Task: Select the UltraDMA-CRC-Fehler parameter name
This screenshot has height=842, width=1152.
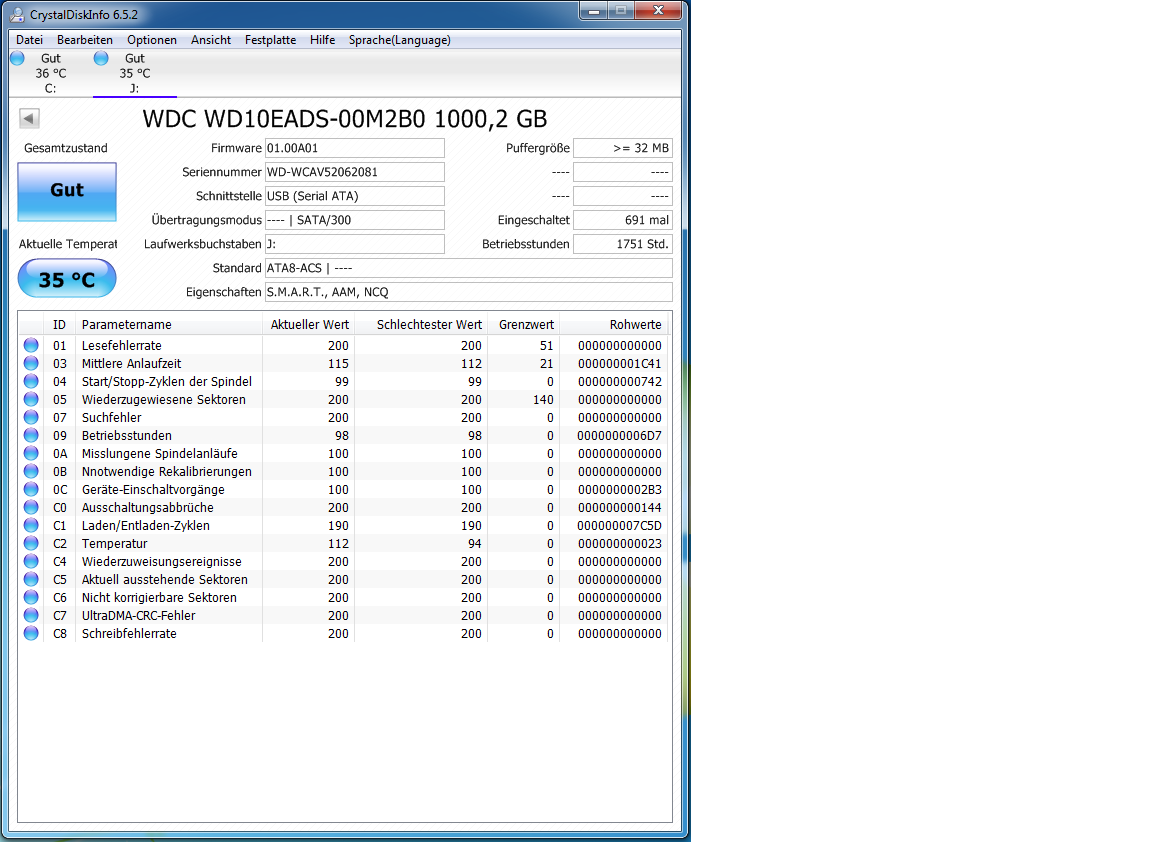Action: click(138, 616)
